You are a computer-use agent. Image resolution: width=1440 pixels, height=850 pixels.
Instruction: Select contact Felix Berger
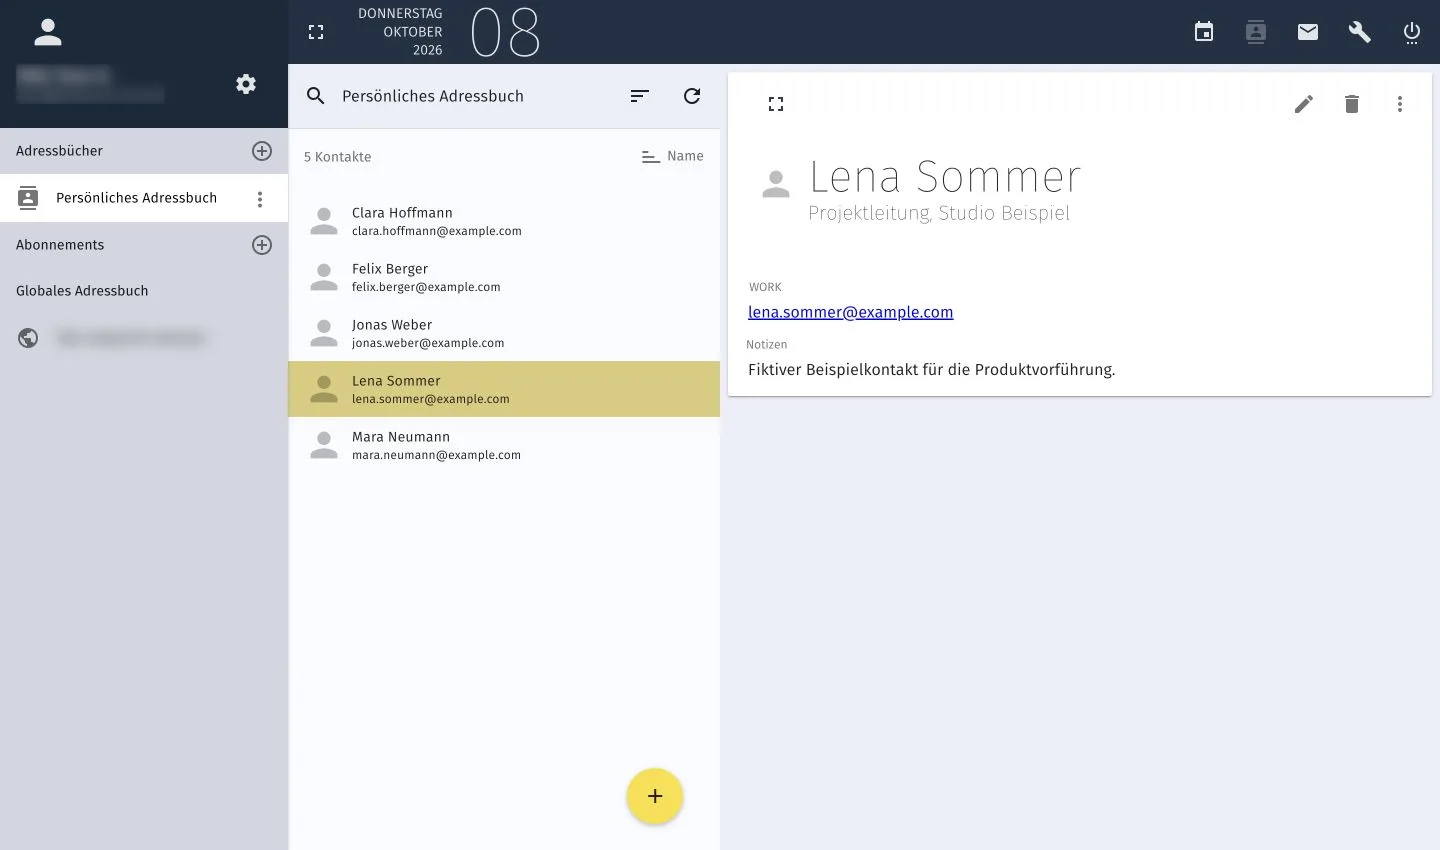(504, 277)
